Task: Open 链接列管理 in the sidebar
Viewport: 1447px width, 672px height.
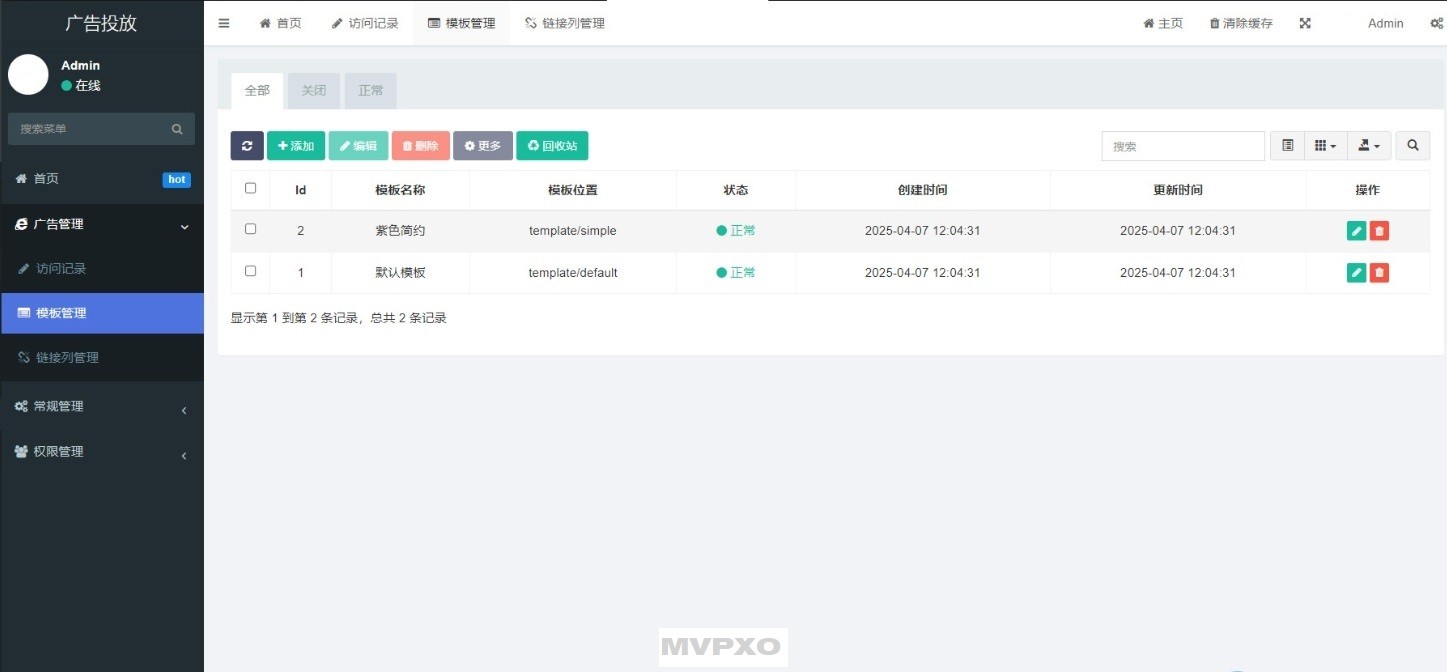Action: (102, 358)
